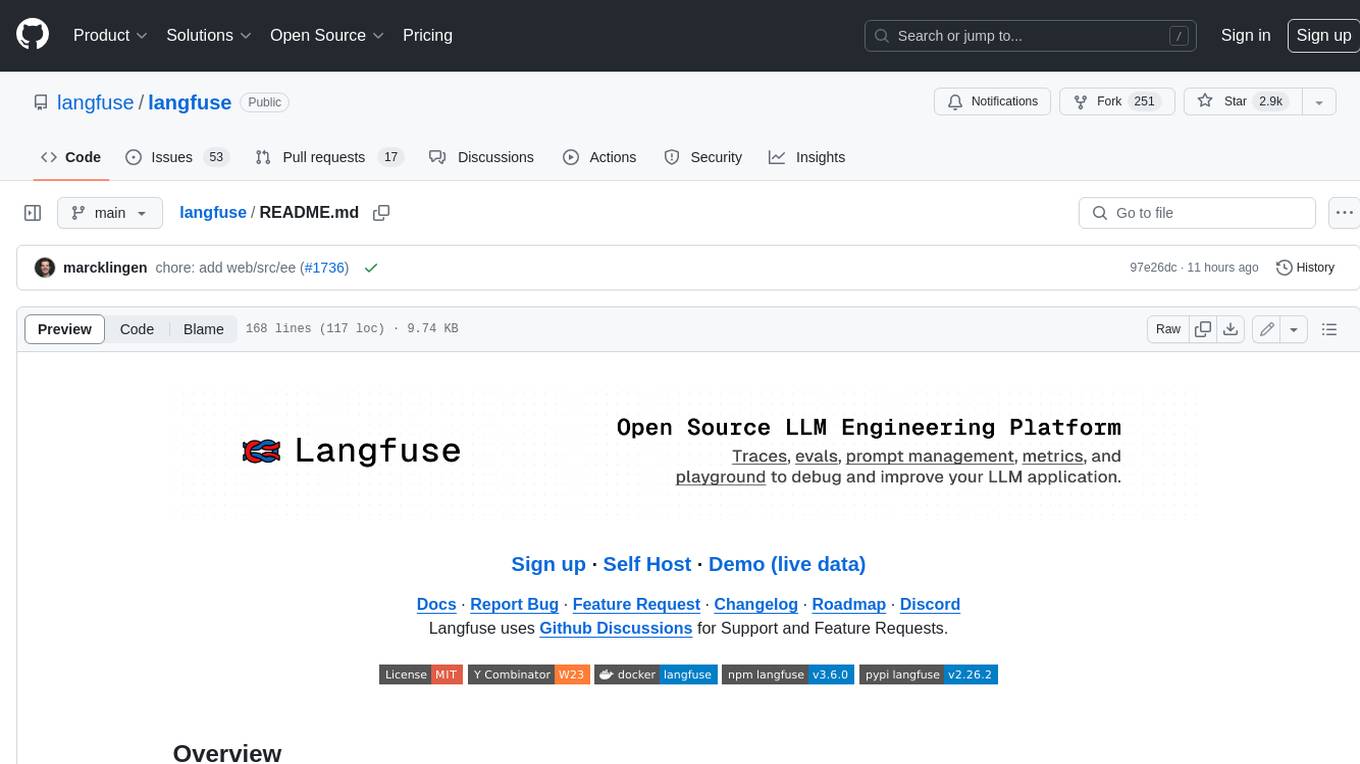Open the Report Bug link

click(x=514, y=604)
